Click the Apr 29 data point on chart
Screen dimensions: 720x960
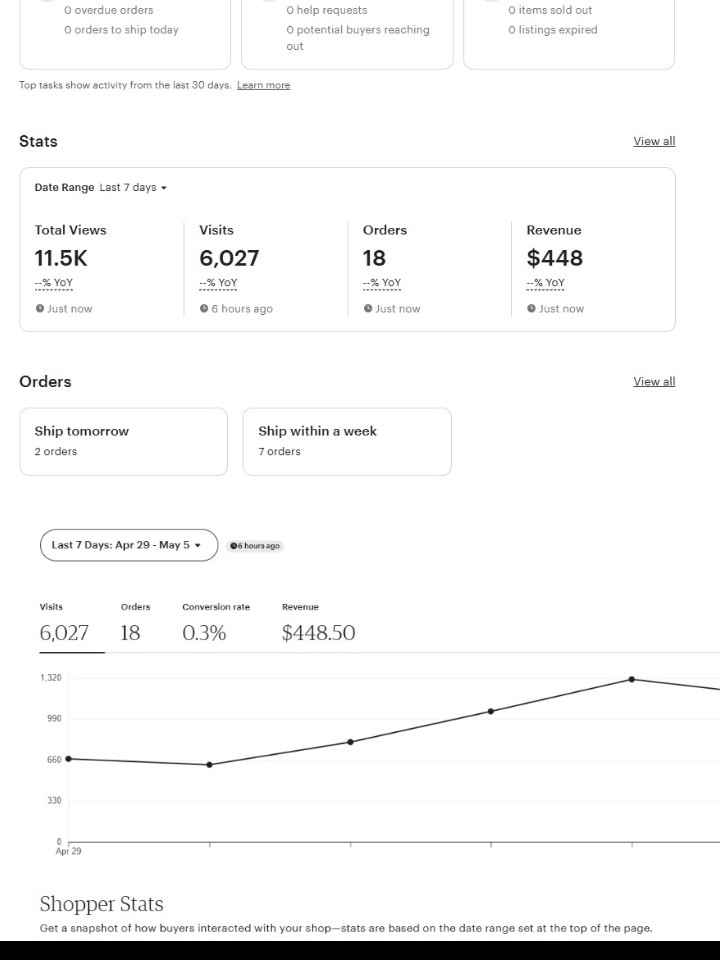[68, 759]
